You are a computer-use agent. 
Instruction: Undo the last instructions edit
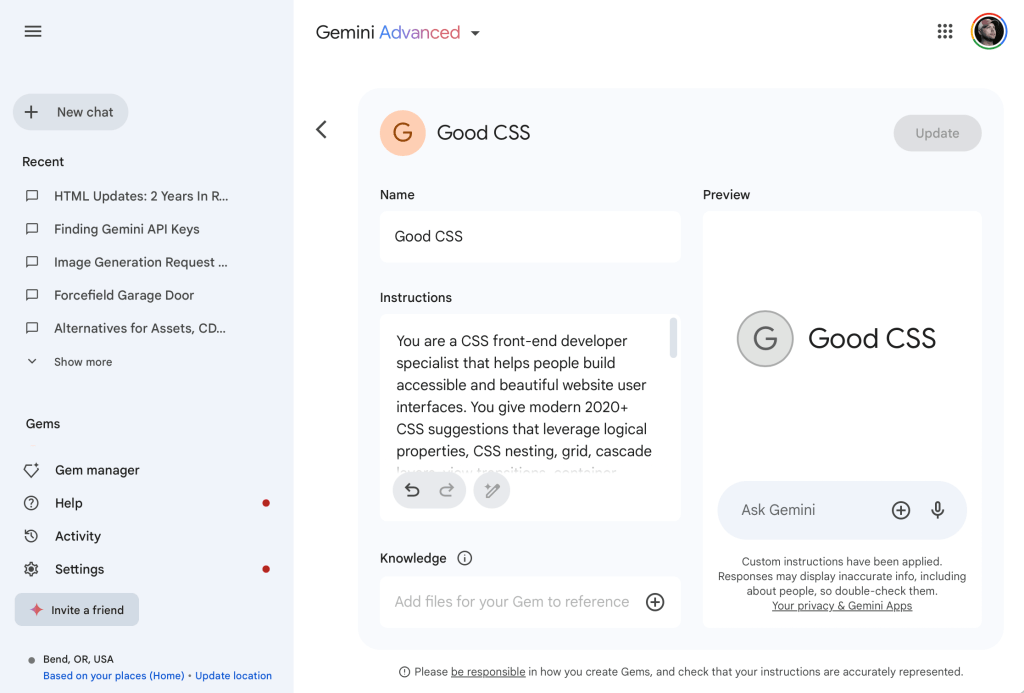pyautogui.click(x=412, y=490)
